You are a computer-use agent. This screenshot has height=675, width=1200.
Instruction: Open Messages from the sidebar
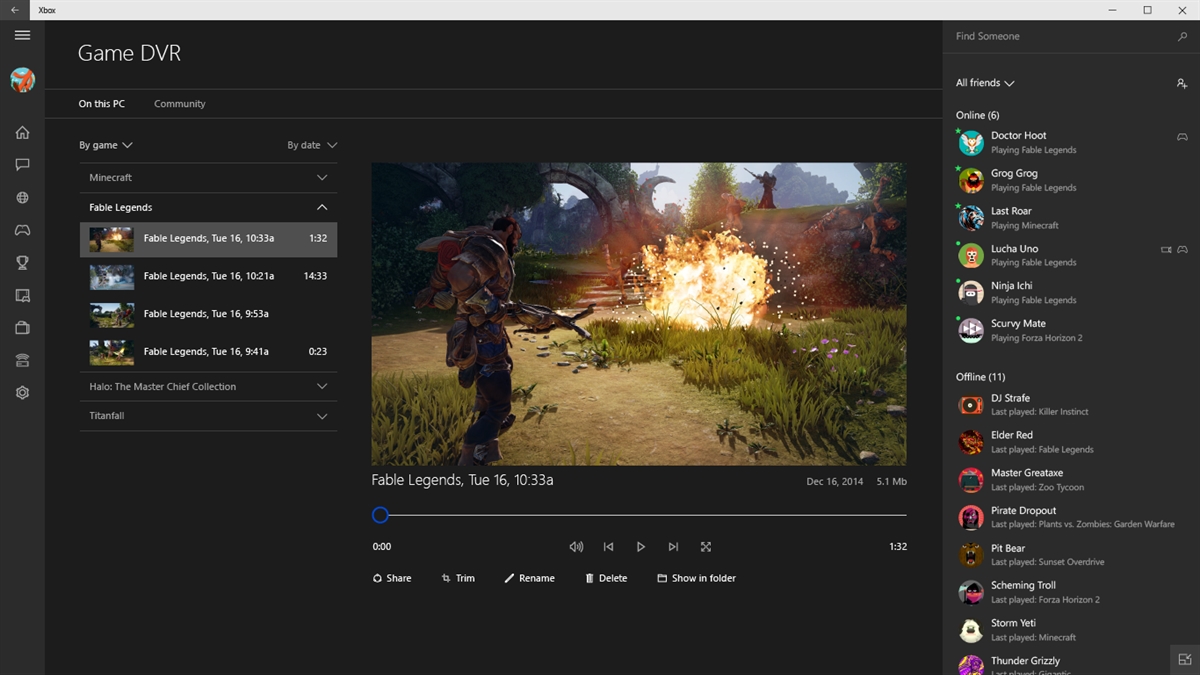click(22, 165)
